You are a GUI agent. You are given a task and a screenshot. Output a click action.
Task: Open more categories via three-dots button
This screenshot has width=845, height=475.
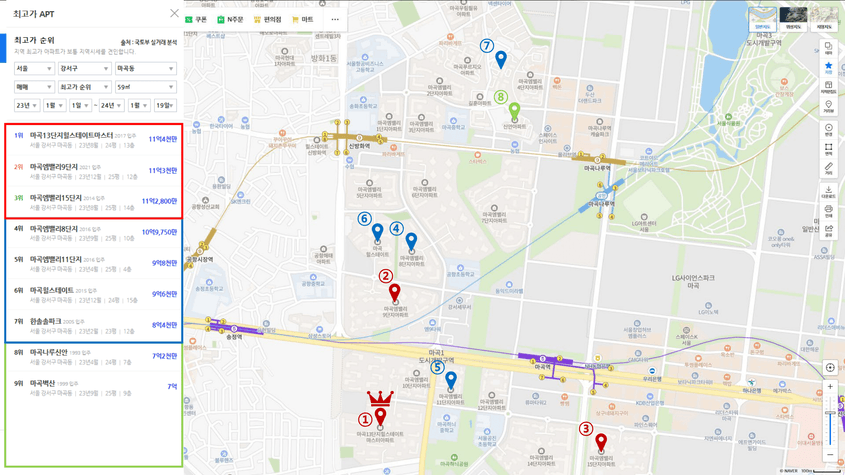pyautogui.click(x=335, y=19)
